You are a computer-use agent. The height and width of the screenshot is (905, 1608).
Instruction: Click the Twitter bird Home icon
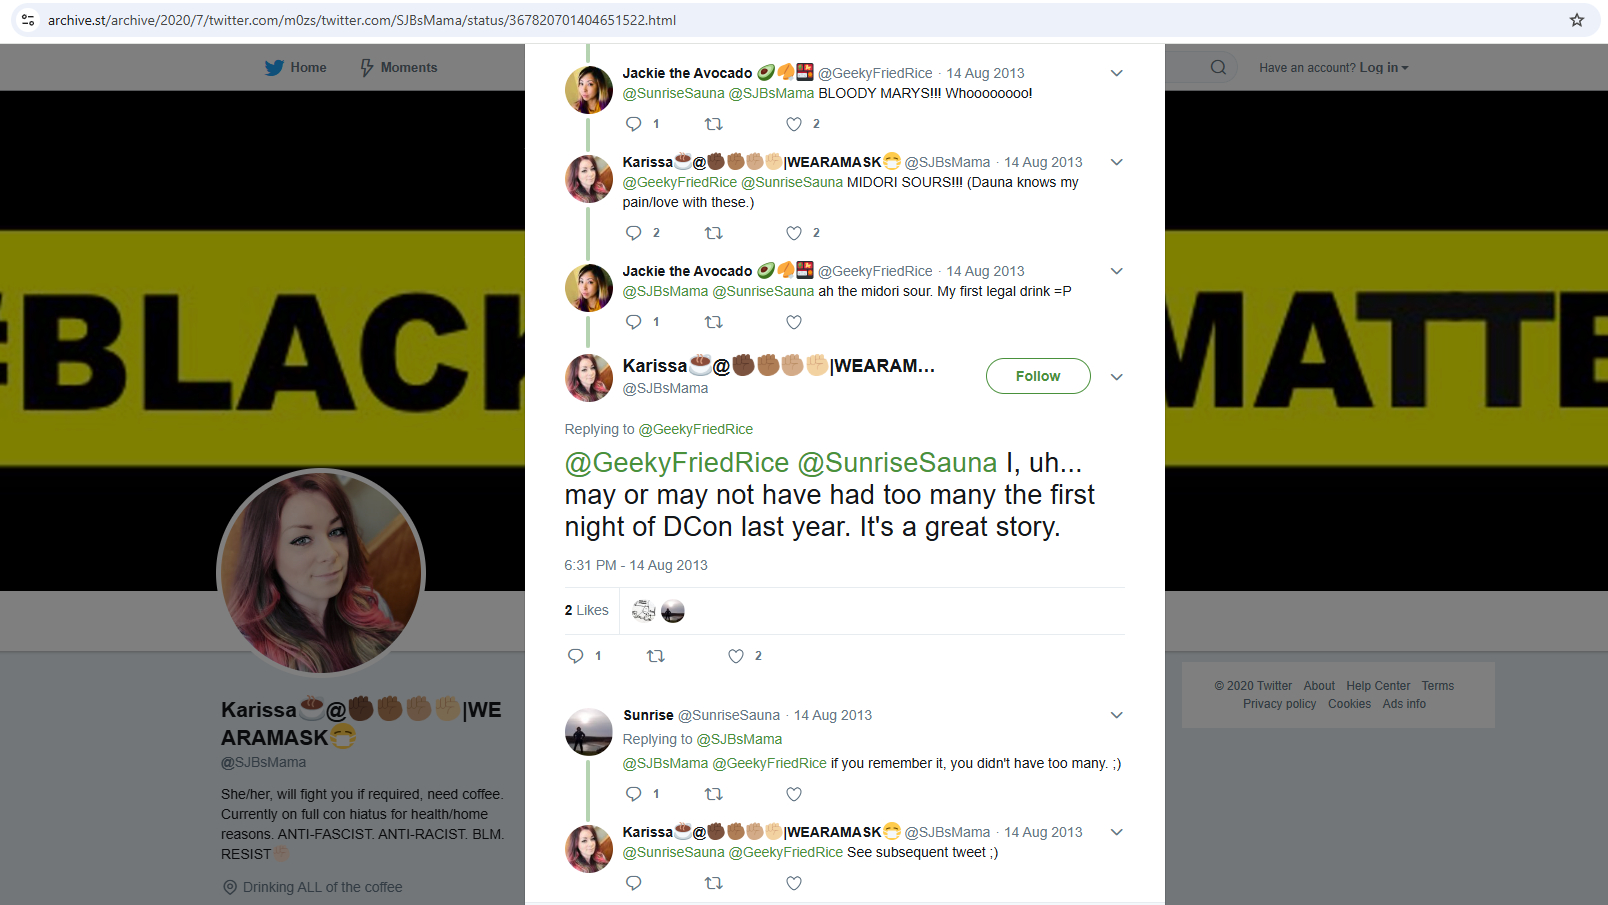click(275, 68)
